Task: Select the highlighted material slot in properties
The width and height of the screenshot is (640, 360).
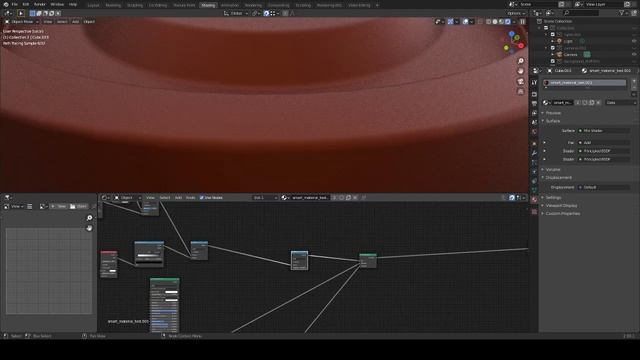Action: click(584, 83)
